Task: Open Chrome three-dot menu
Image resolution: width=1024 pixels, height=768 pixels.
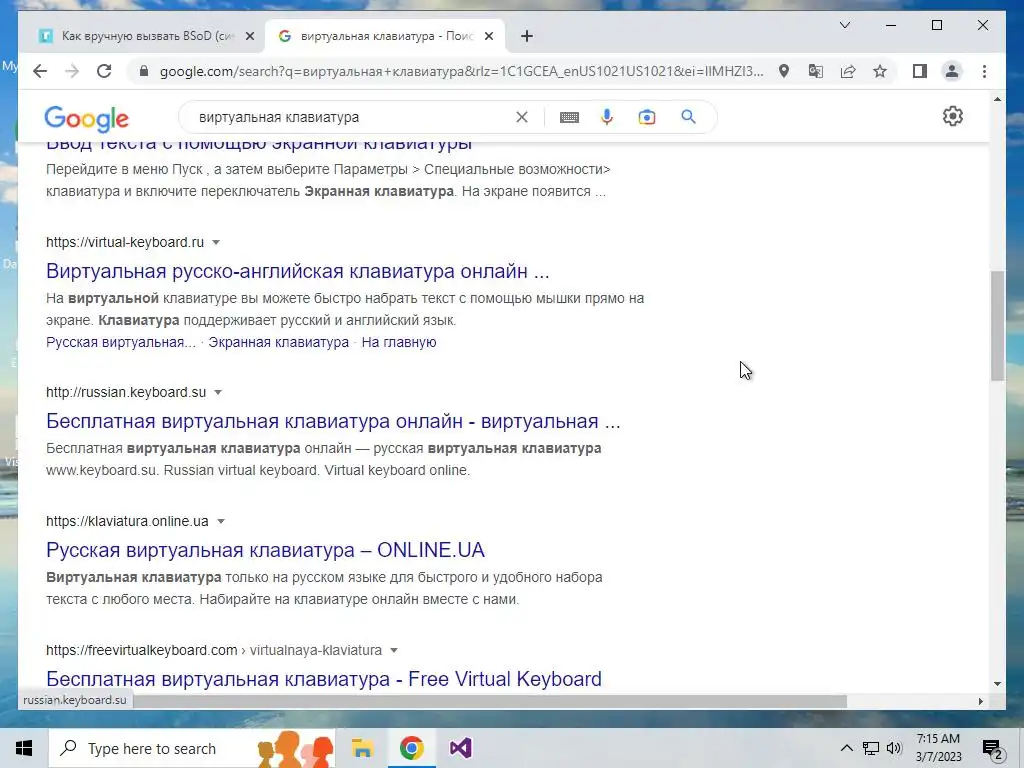Action: tap(984, 71)
